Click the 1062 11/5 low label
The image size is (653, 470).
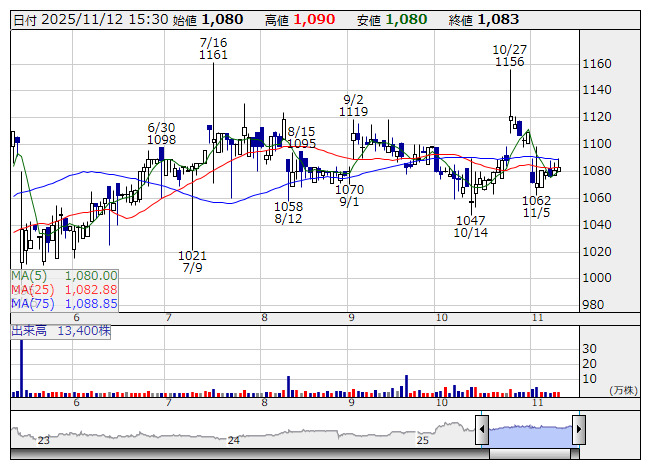(x=536, y=206)
